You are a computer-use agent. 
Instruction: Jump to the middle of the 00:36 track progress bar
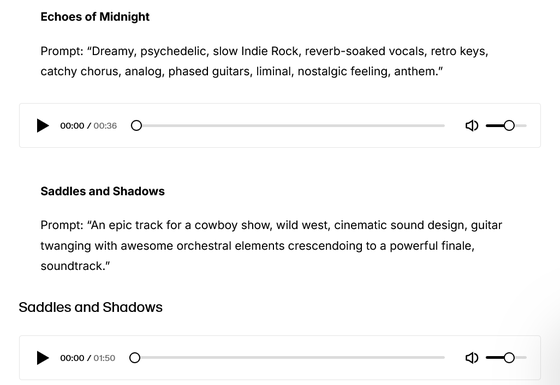(x=288, y=126)
